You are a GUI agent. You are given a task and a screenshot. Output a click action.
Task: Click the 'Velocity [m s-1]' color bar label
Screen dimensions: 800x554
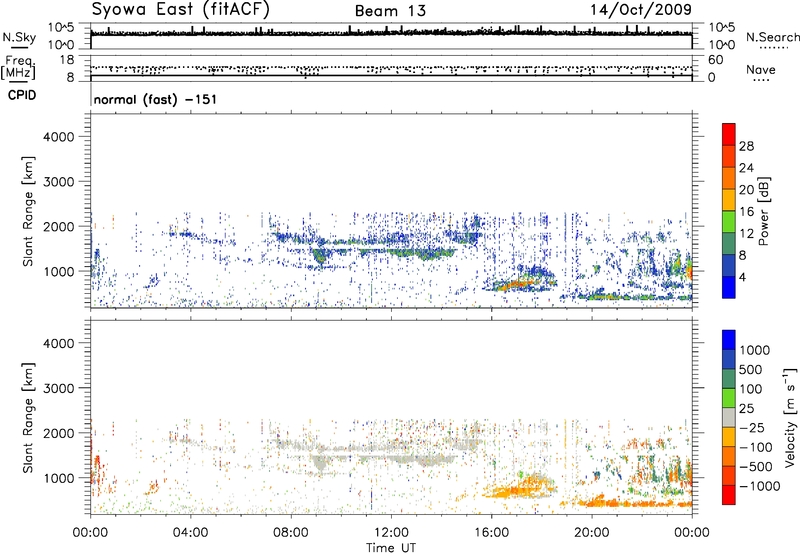(790, 417)
